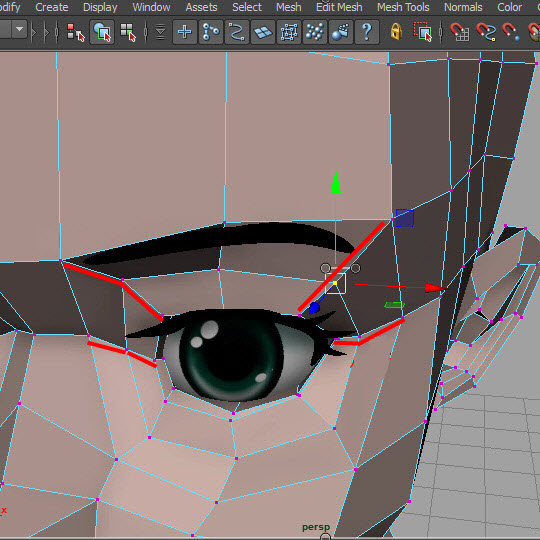Toggle the rendering selection mask
The width and height of the screenshot is (540, 540).
coord(341,32)
